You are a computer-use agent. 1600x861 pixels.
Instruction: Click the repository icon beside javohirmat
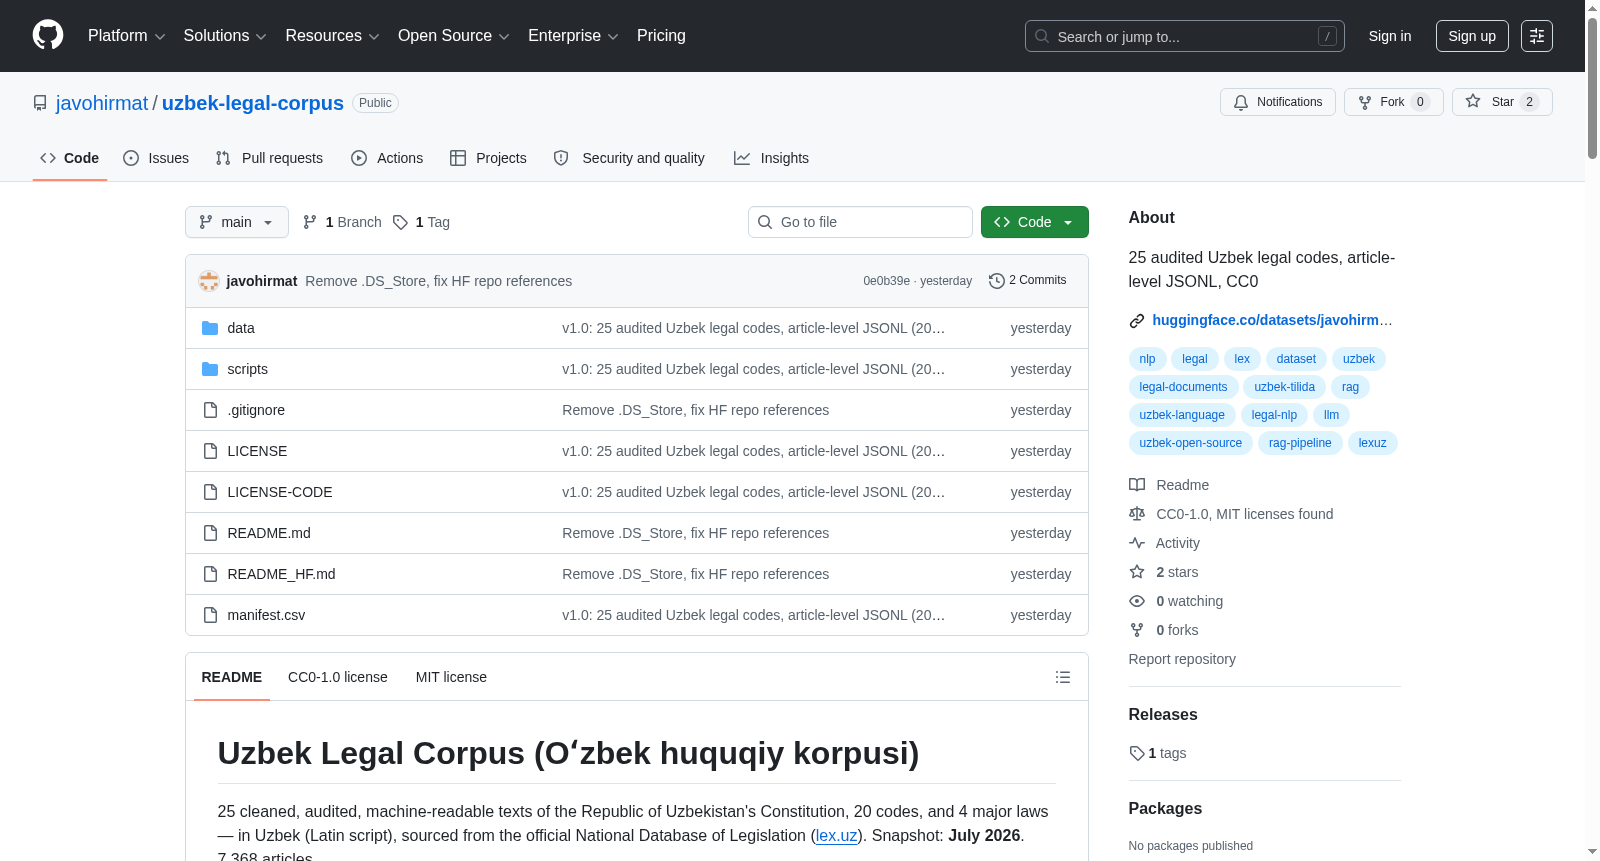[x=40, y=103]
